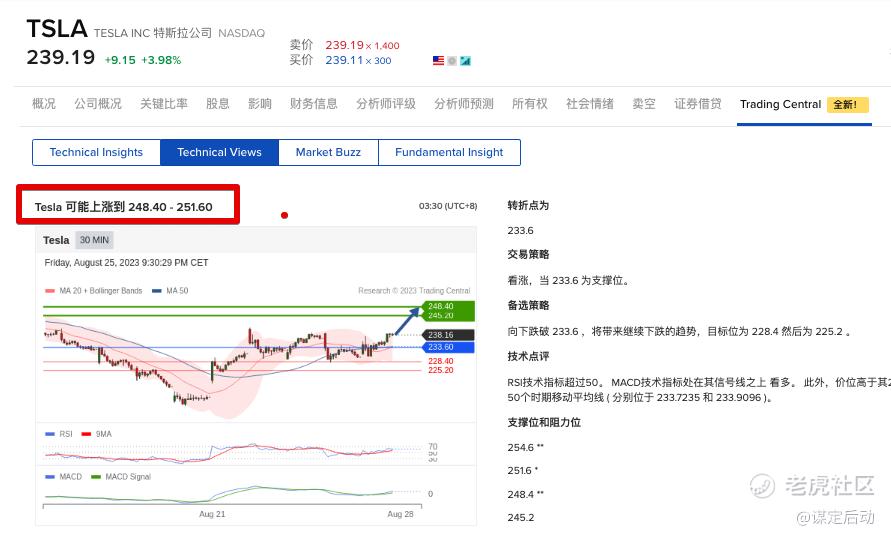Click the resistance level 251.6 *

(x=523, y=471)
